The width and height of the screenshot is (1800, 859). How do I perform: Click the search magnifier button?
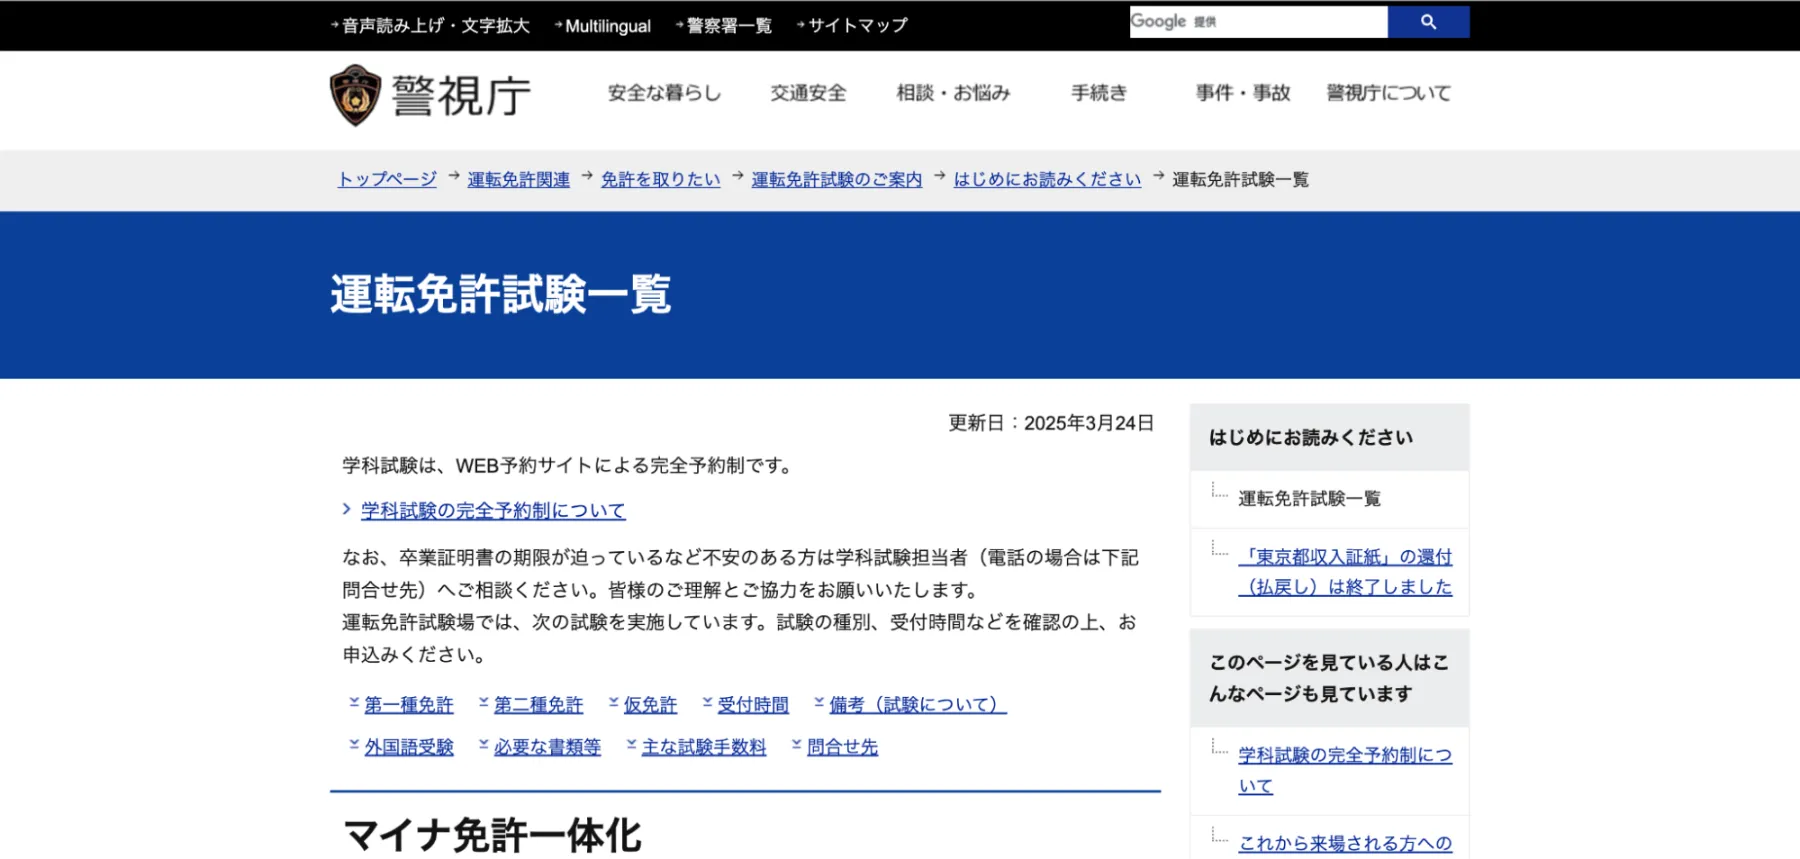tap(1428, 22)
